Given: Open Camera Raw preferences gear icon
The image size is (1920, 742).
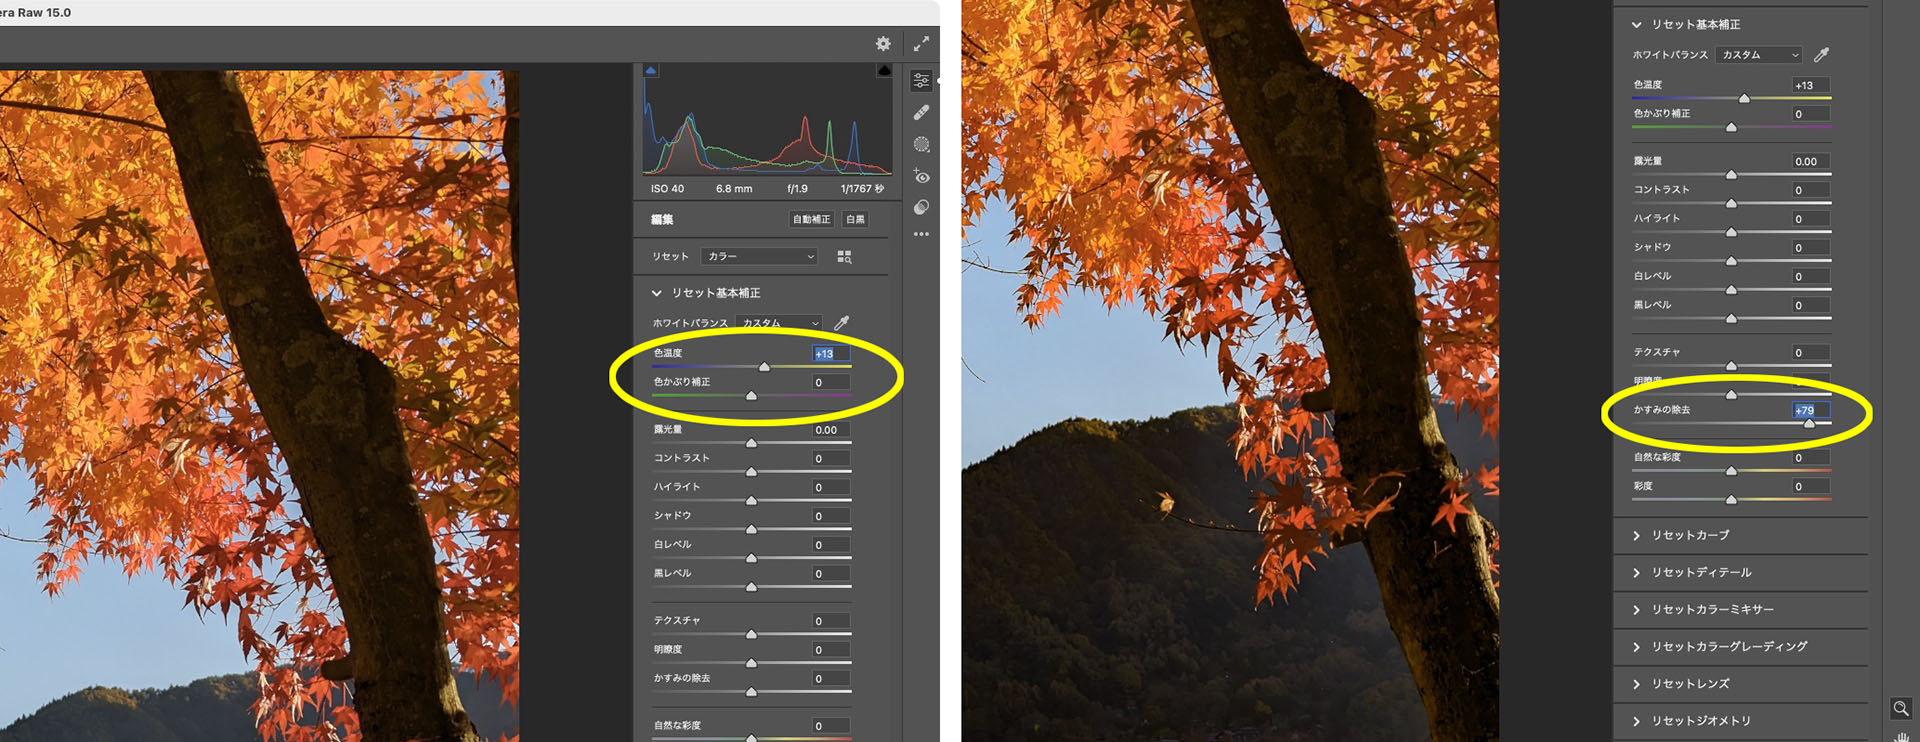Looking at the screenshot, I should (x=883, y=44).
